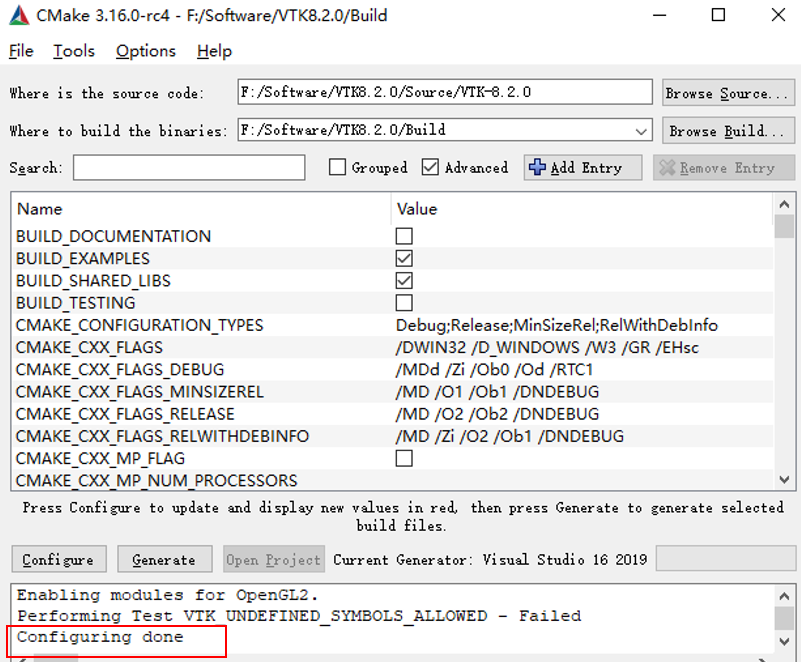Select the CMAKE_CXX_FLAGS row name
801x662 pixels.
(89, 347)
